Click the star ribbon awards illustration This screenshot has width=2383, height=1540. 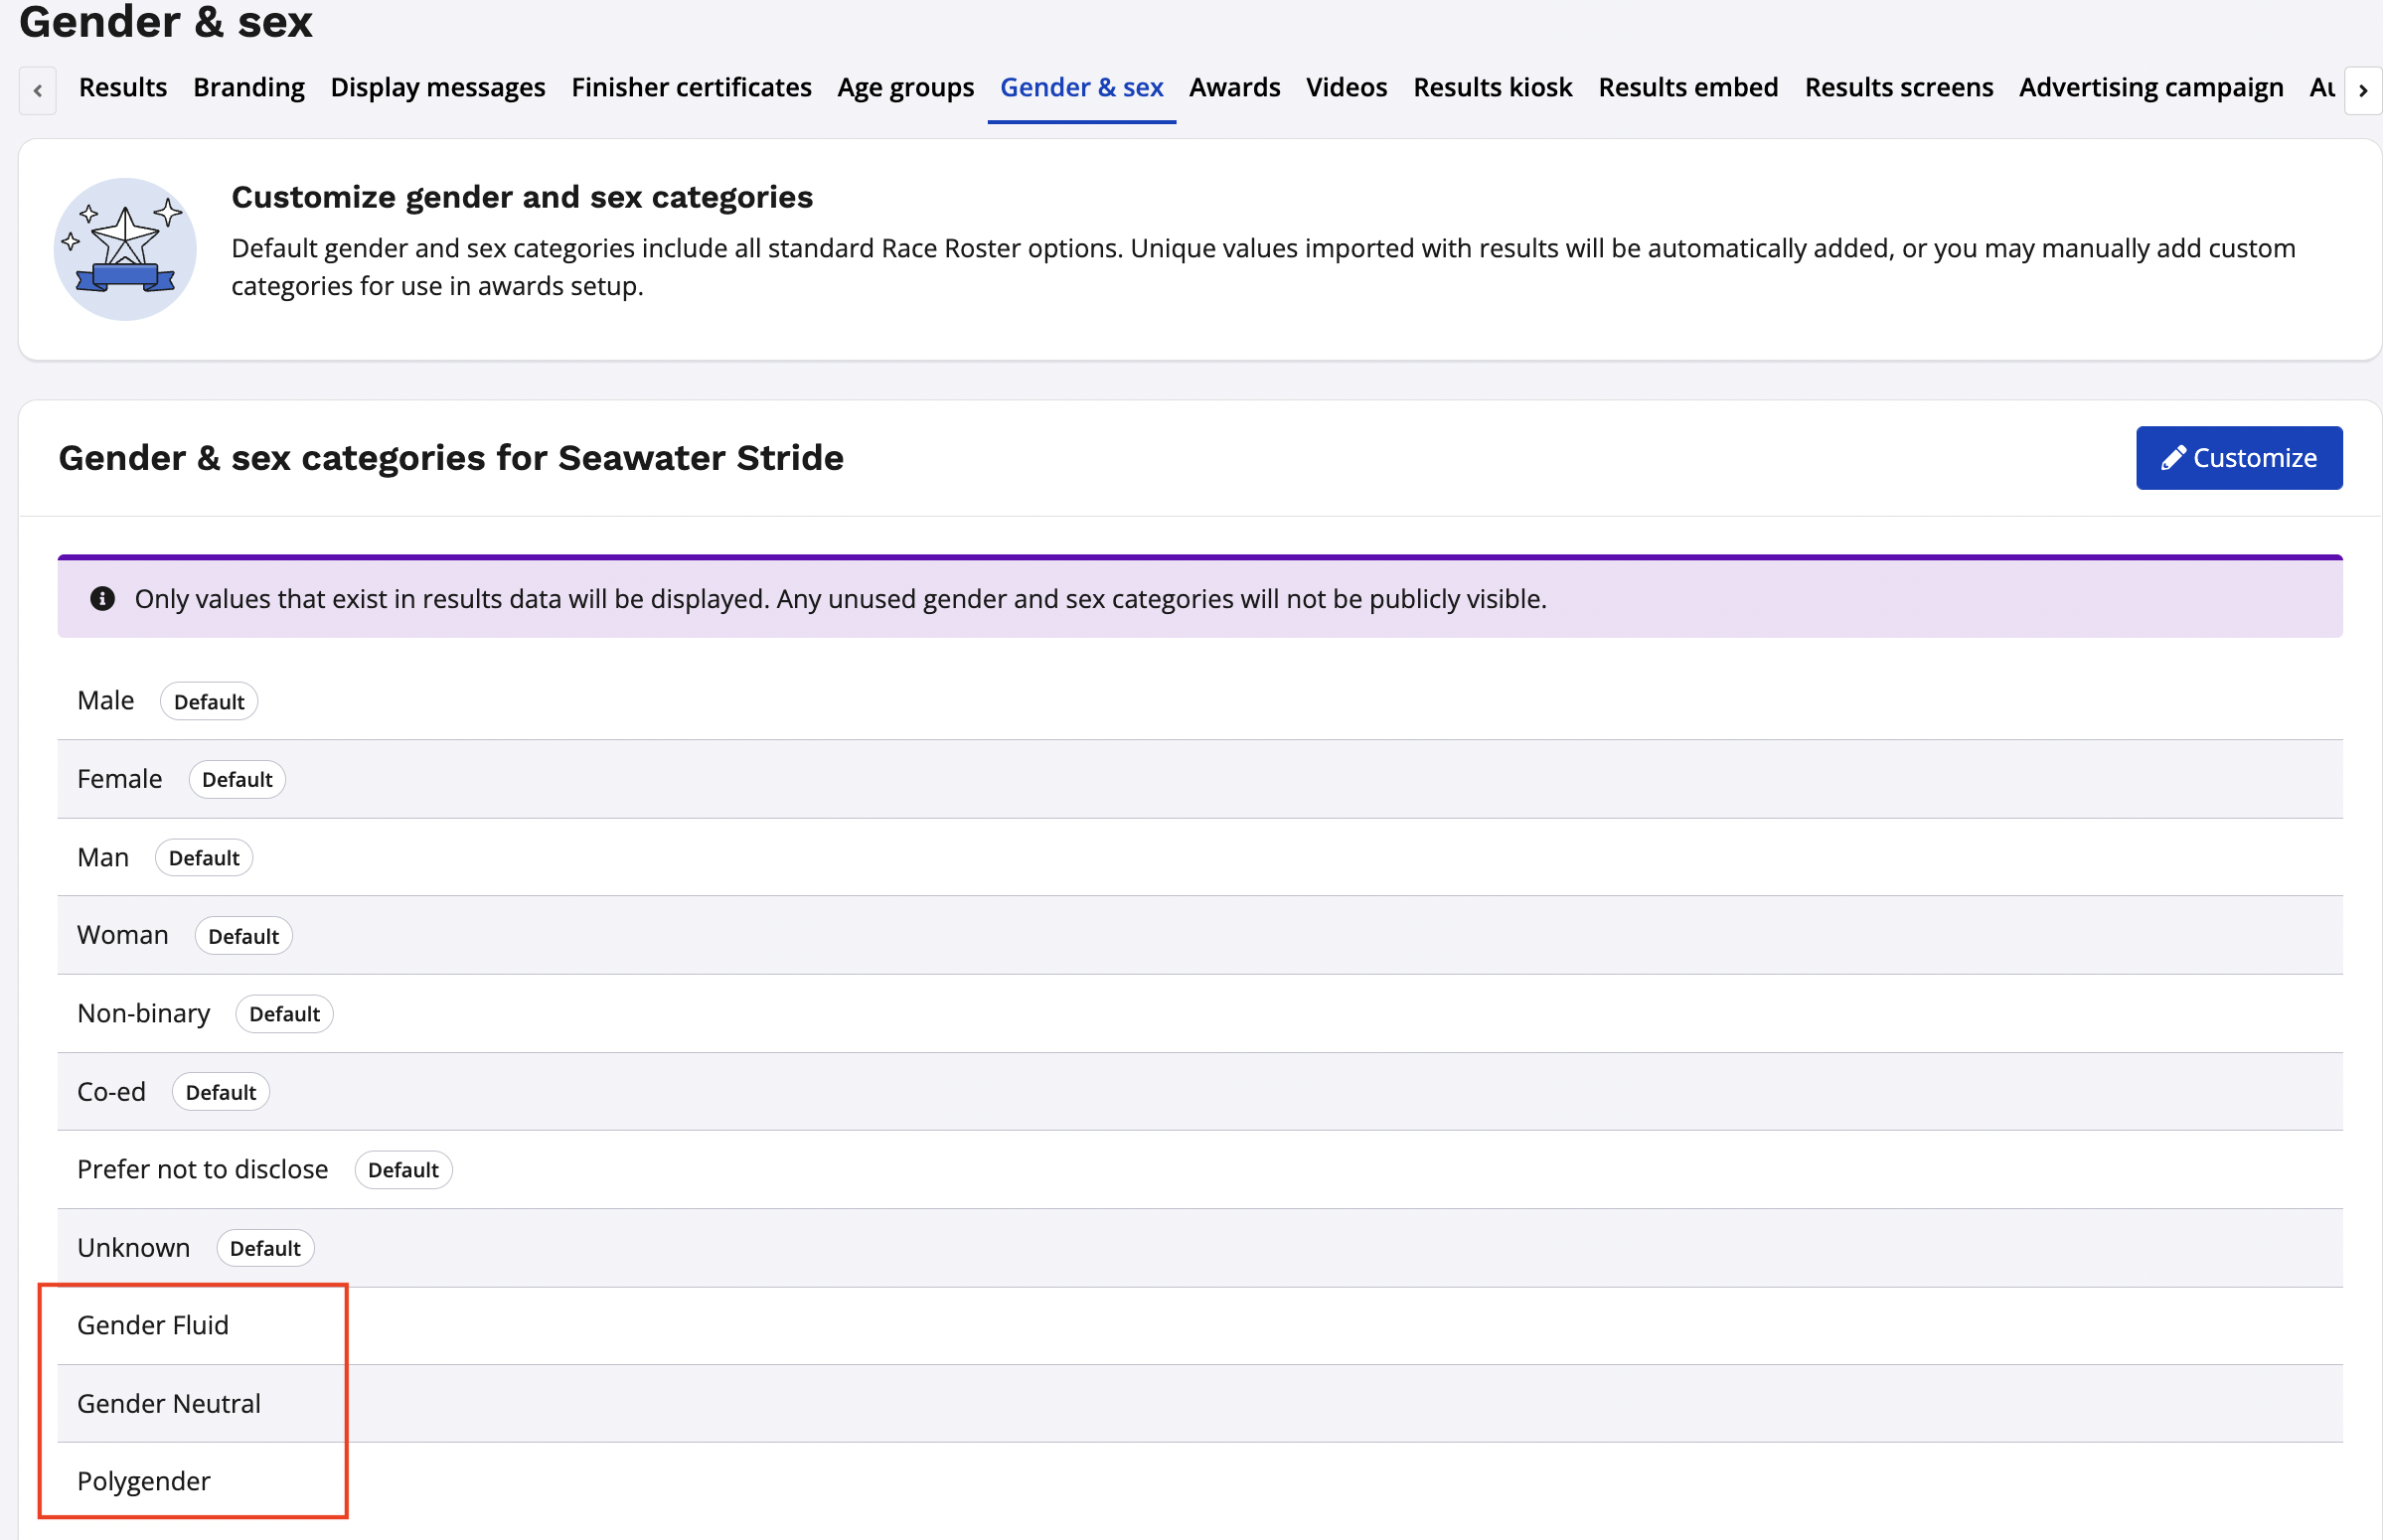pyautogui.click(x=125, y=249)
